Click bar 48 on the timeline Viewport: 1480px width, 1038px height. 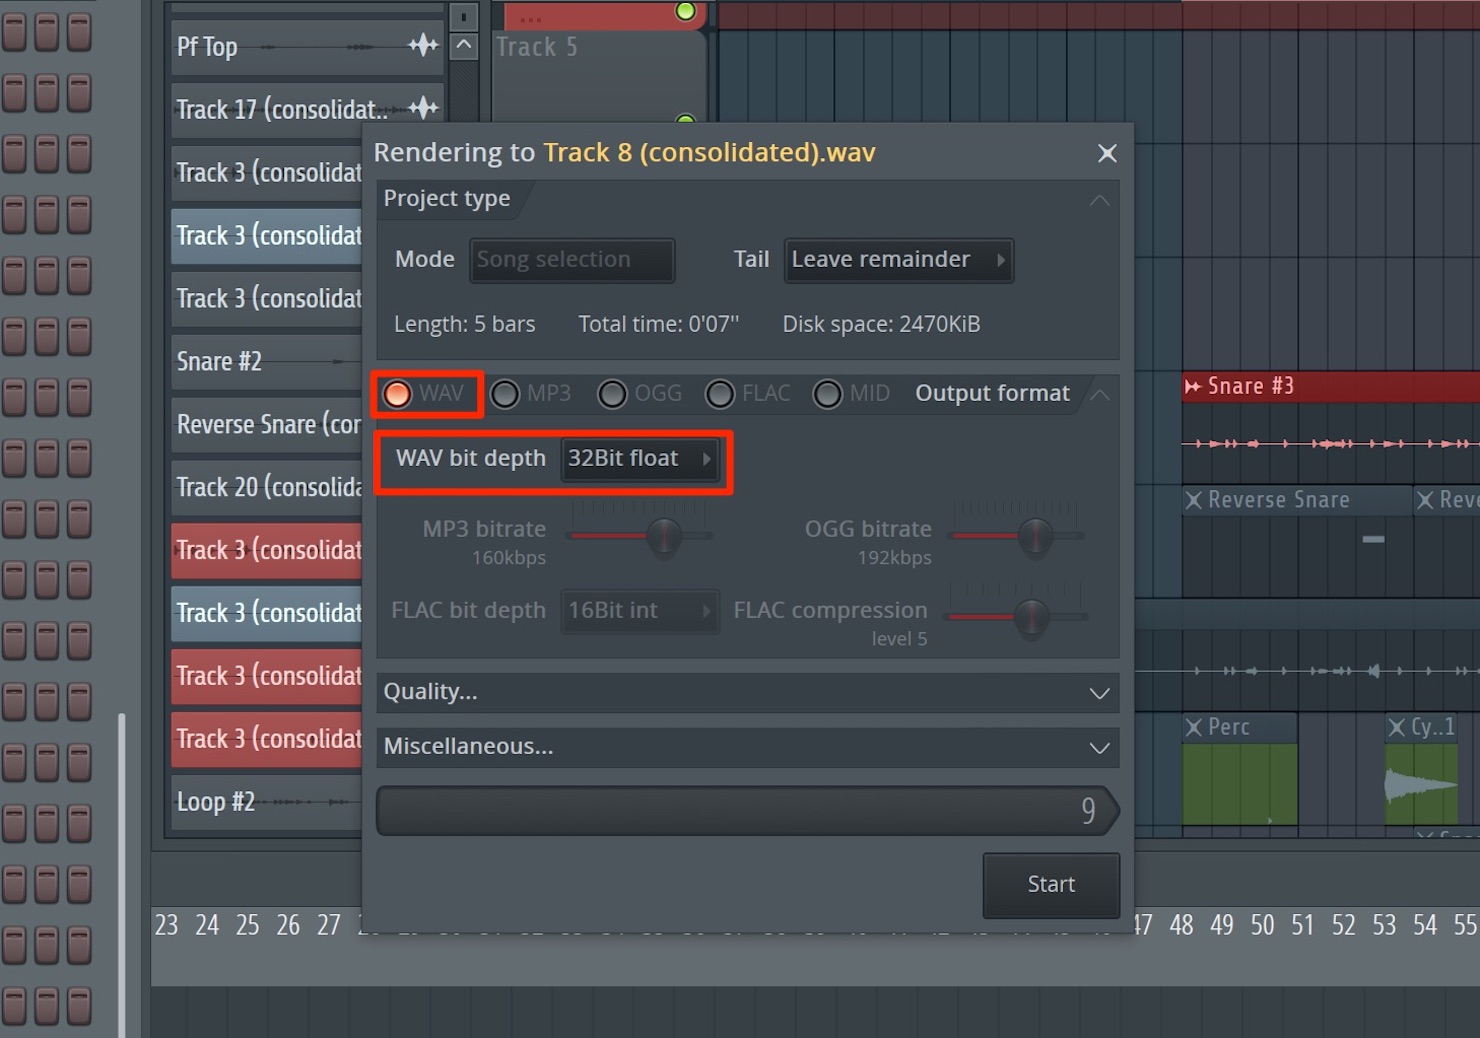click(1181, 926)
